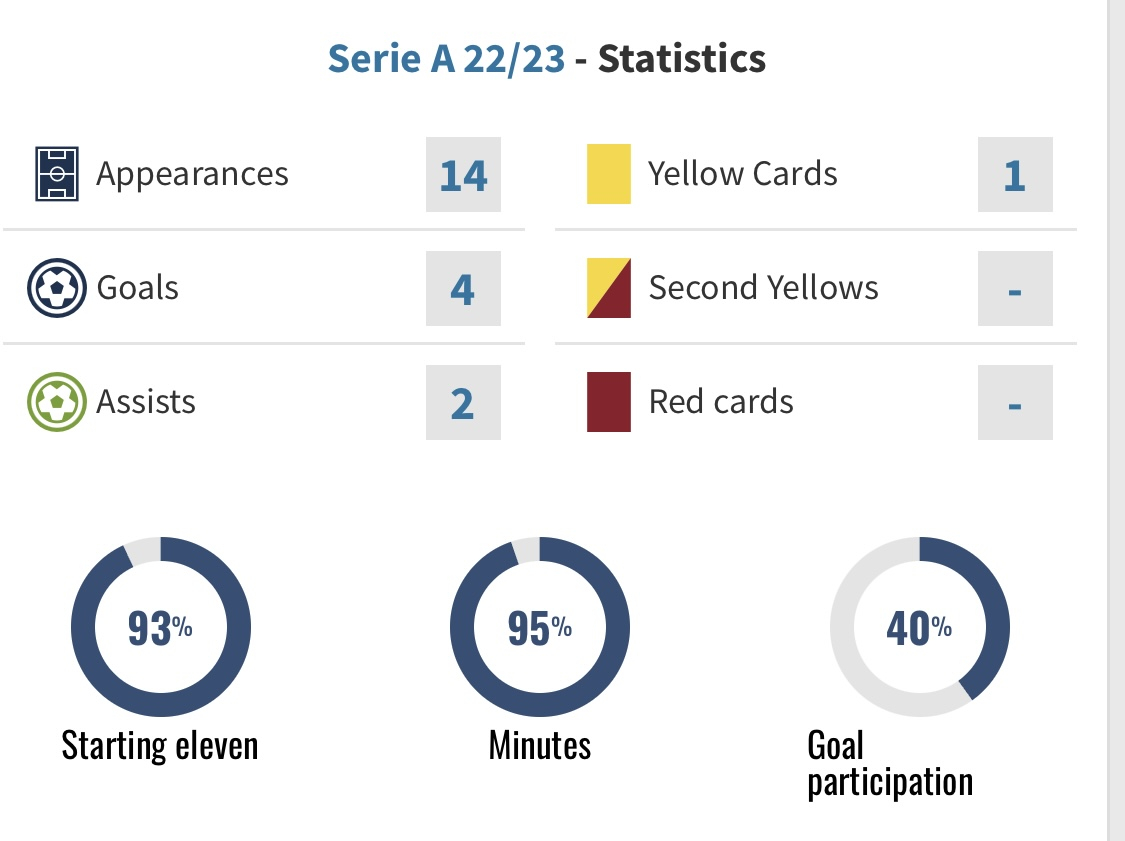The width and height of the screenshot is (1125, 841).
Task: Click the Goal participation caption
Action: coord(890,764)
